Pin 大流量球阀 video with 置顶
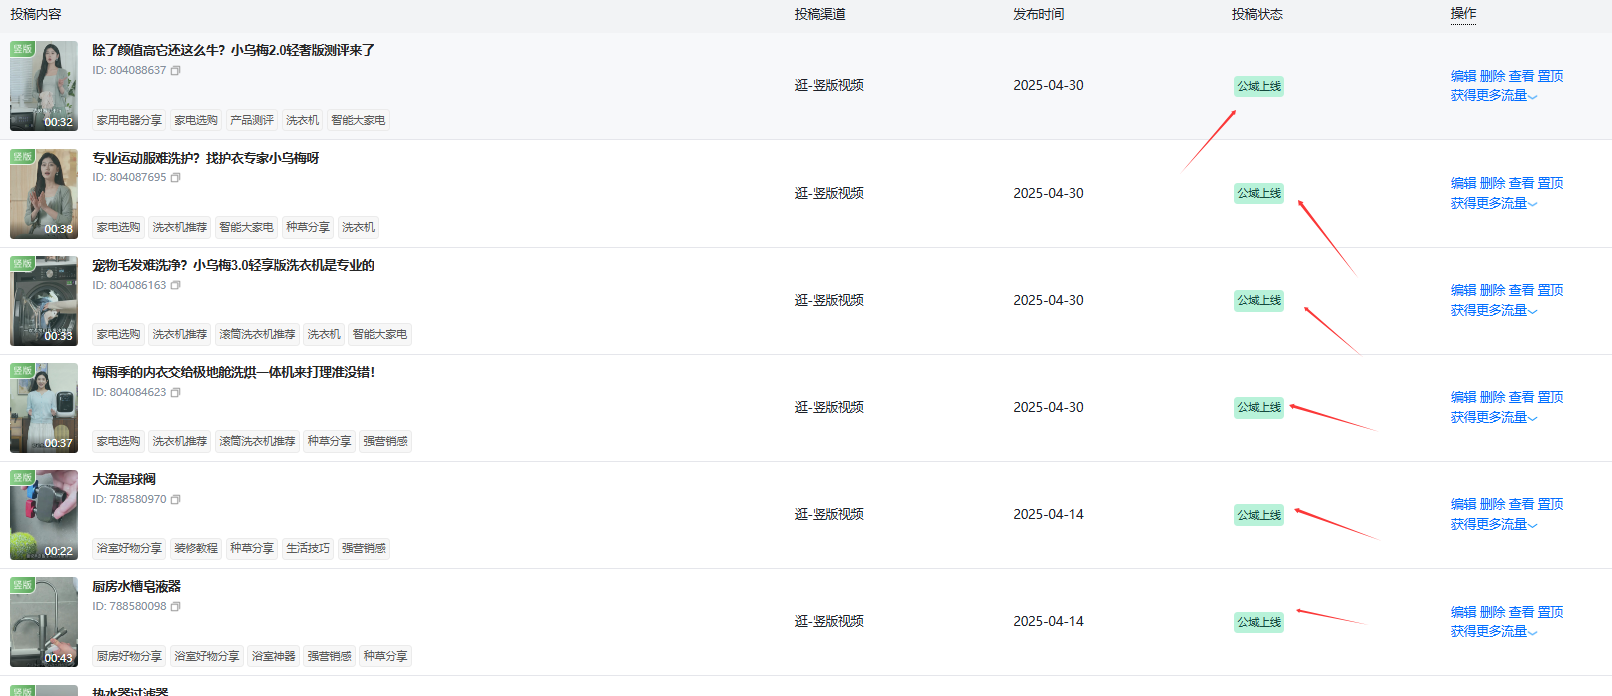Screen dimensions: 1612x696 (1550, 504)
